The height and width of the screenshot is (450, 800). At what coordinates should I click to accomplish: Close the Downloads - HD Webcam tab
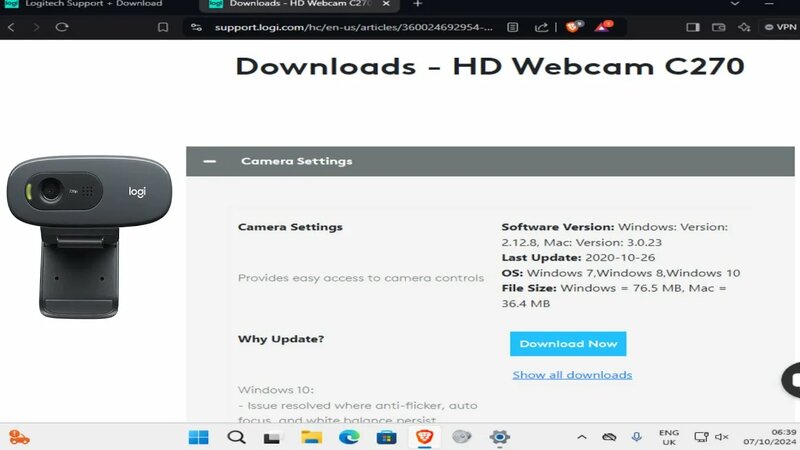[x=386, y=4]
